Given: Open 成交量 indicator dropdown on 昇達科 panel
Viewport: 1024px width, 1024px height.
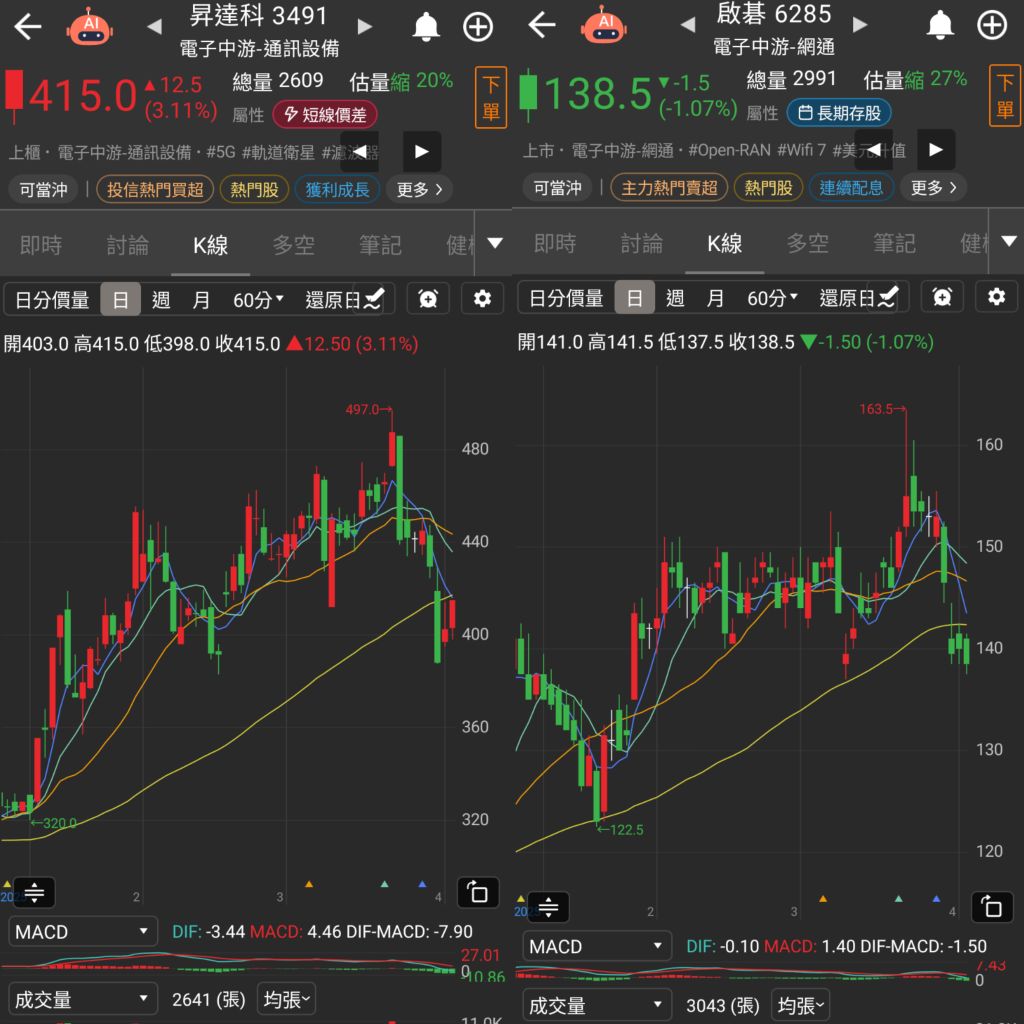Looking at the screenshot, I should point(82,999).
